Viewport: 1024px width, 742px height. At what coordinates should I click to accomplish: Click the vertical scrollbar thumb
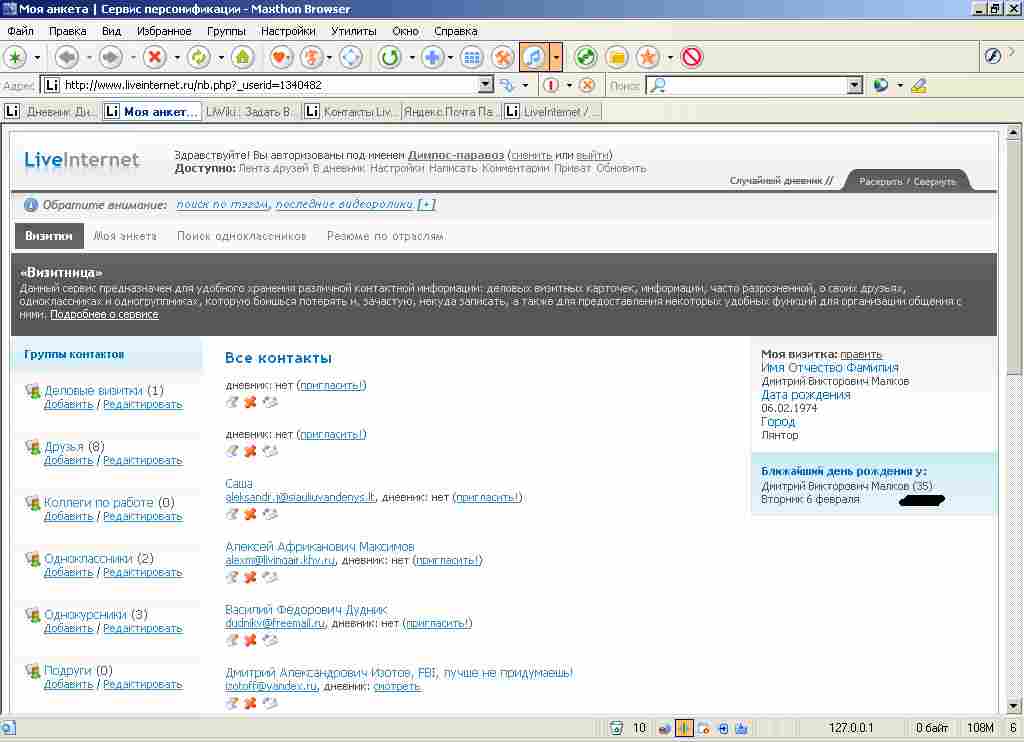[x=1012, y=258]
